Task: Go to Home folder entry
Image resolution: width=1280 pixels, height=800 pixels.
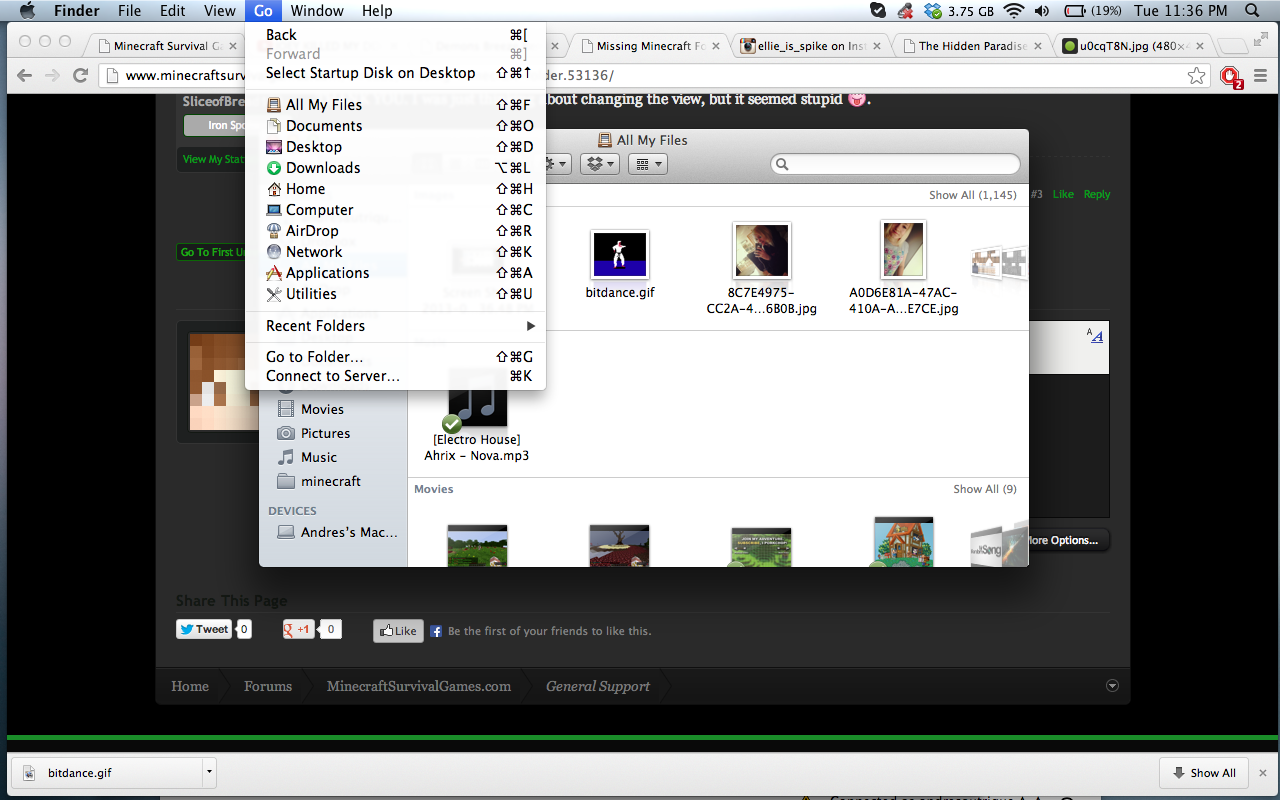Action: coord(395,189)
